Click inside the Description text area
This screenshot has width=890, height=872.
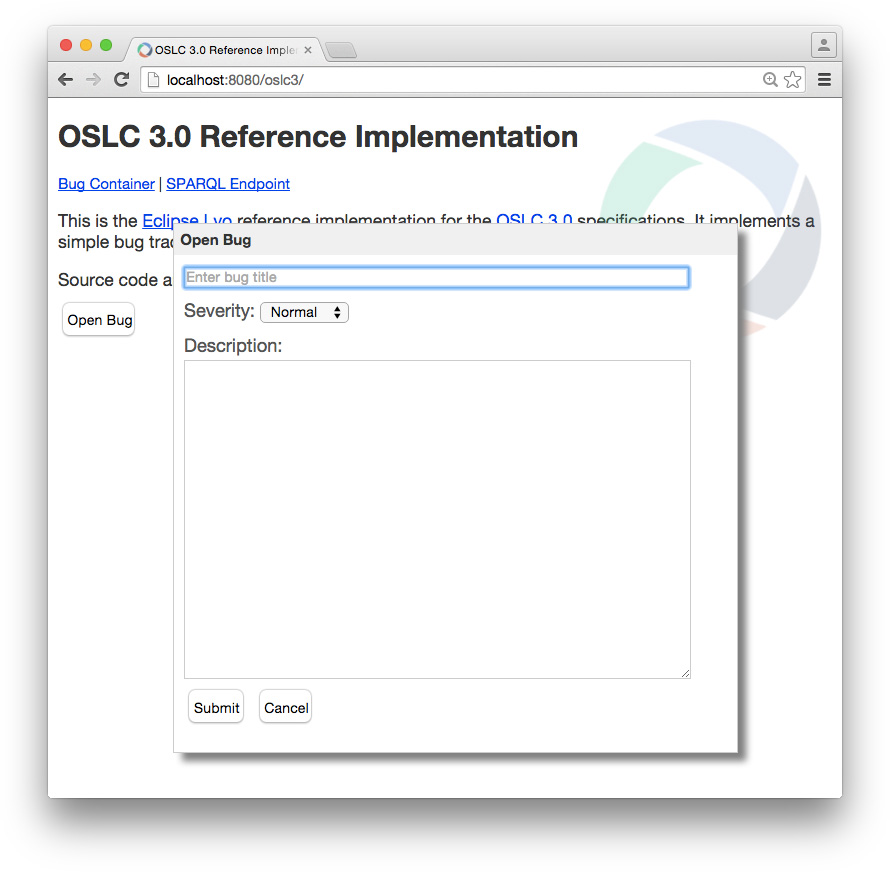point(437,519)
